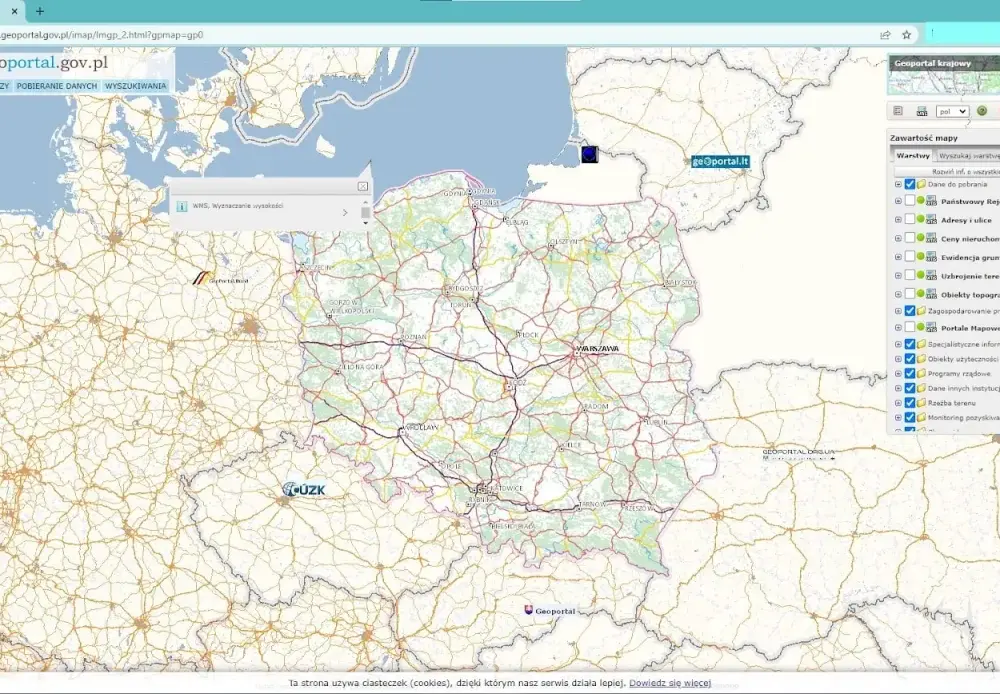Viewport: 1000px width, 694px height.
Task: Click the folder icon of Dane do pobrania
Action: coord(921,184)
